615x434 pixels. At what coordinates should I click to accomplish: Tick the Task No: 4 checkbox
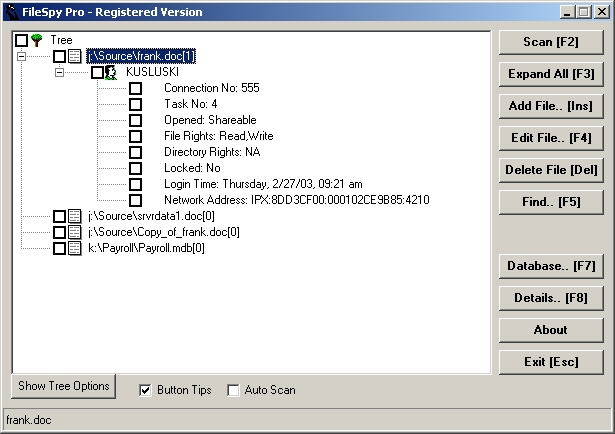pyautogui.click(x=135, y=104)
